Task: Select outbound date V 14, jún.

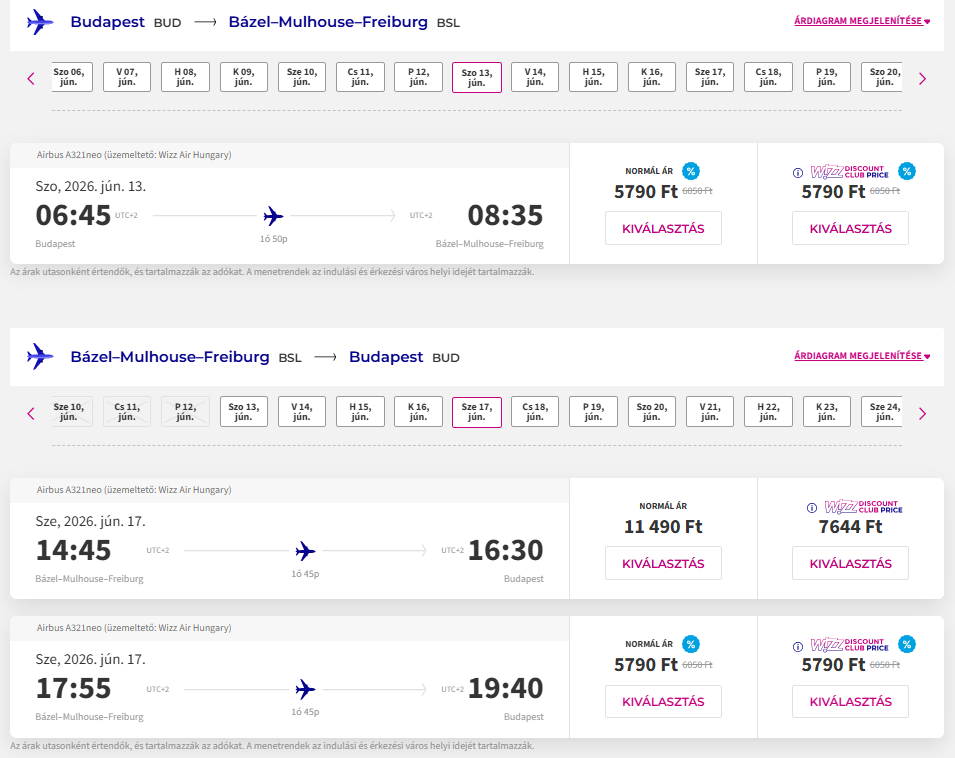Action: tap(535, 78)
